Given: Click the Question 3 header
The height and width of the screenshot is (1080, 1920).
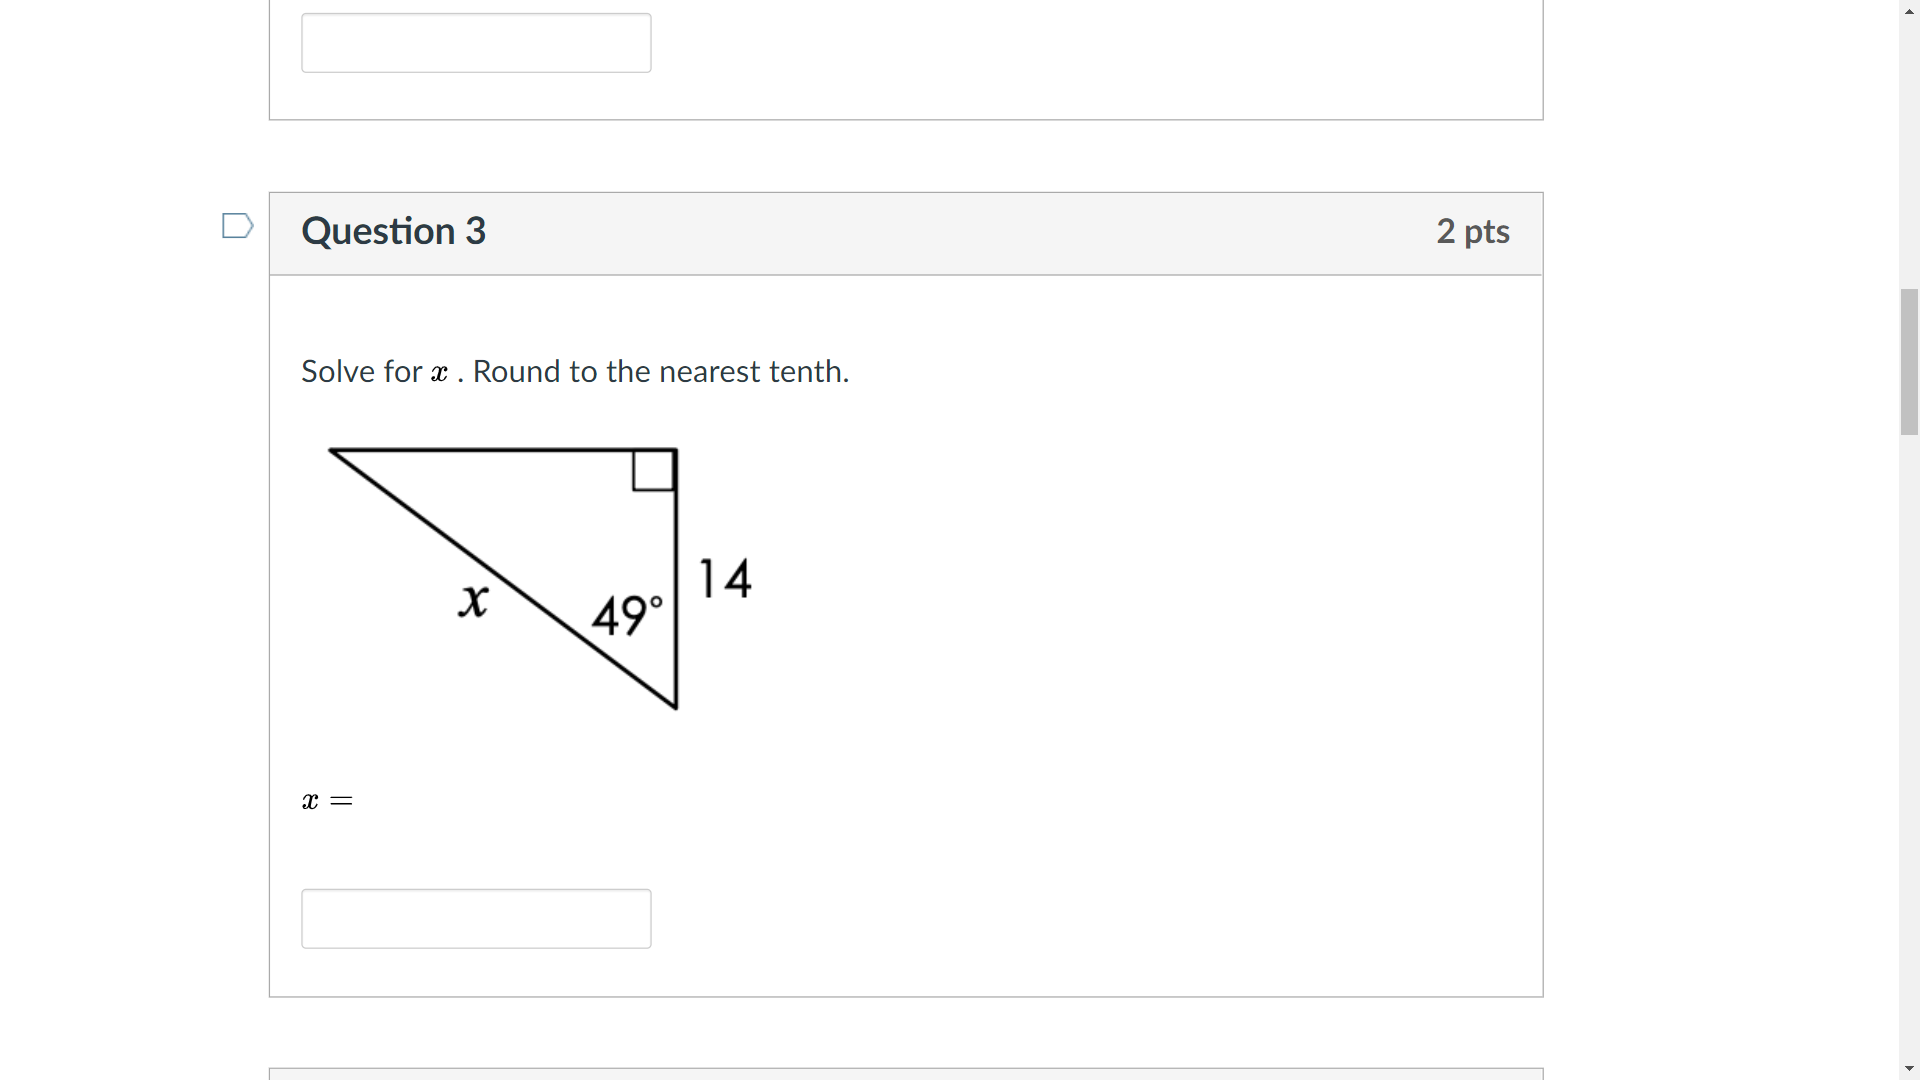Looking at the screenshot, I should click(394, 231).
